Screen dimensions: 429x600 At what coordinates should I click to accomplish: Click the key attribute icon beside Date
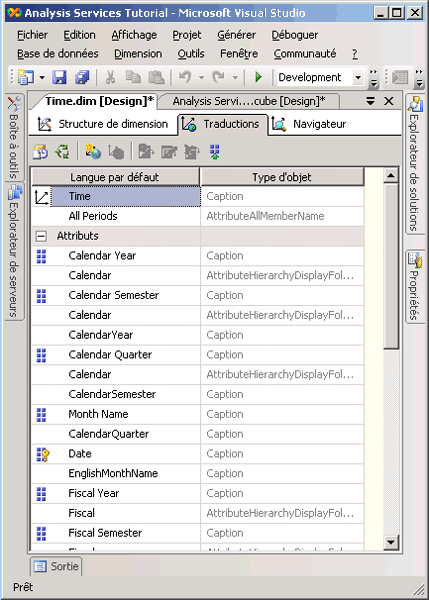[42, 454]
